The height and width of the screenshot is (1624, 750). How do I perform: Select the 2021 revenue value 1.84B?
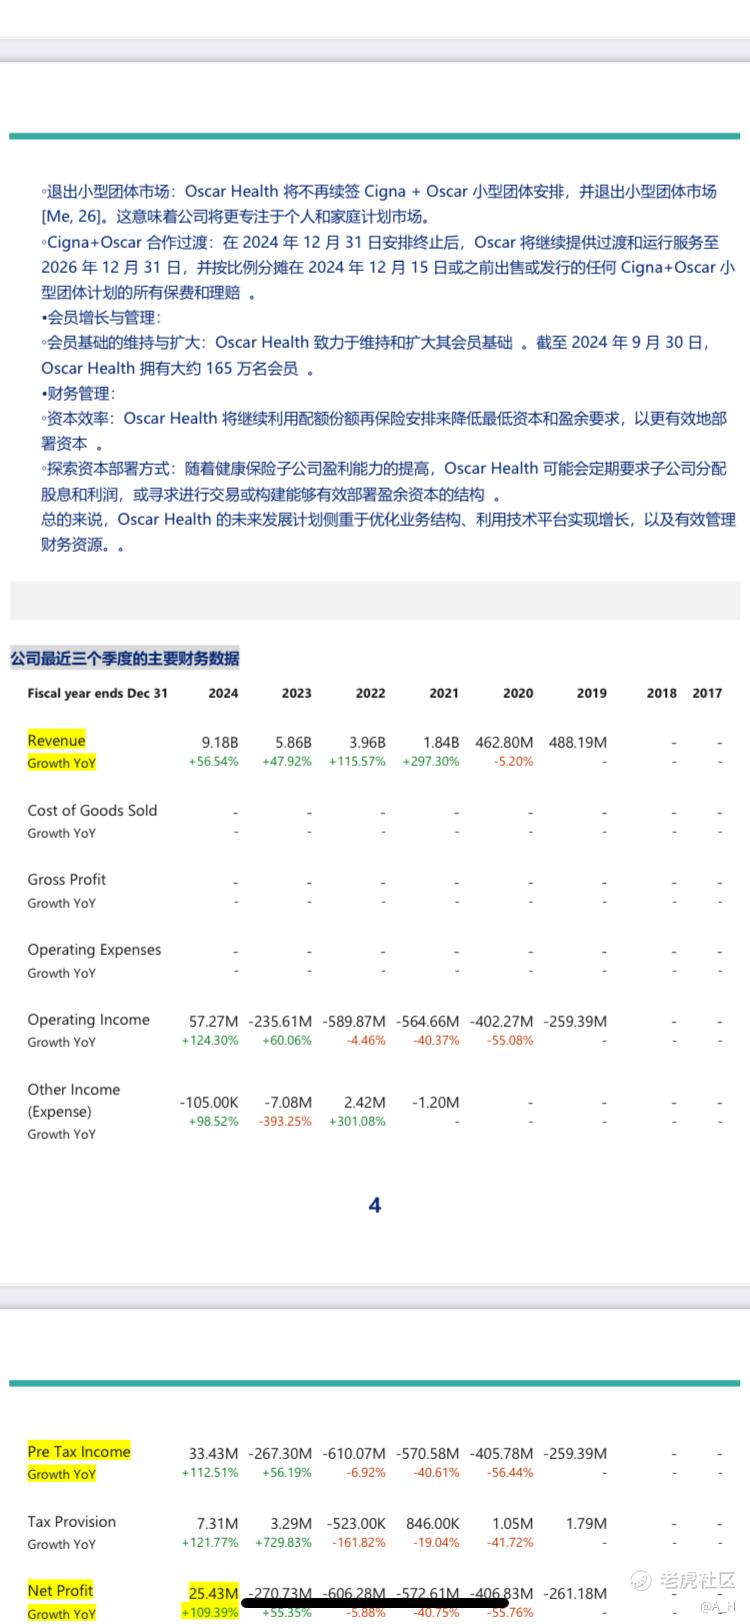point(441,743)
